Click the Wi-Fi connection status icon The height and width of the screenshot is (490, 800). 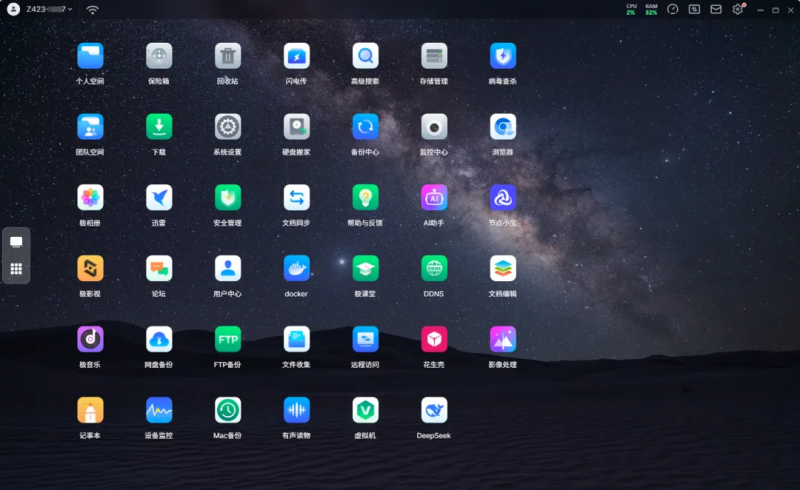[92, 10]
